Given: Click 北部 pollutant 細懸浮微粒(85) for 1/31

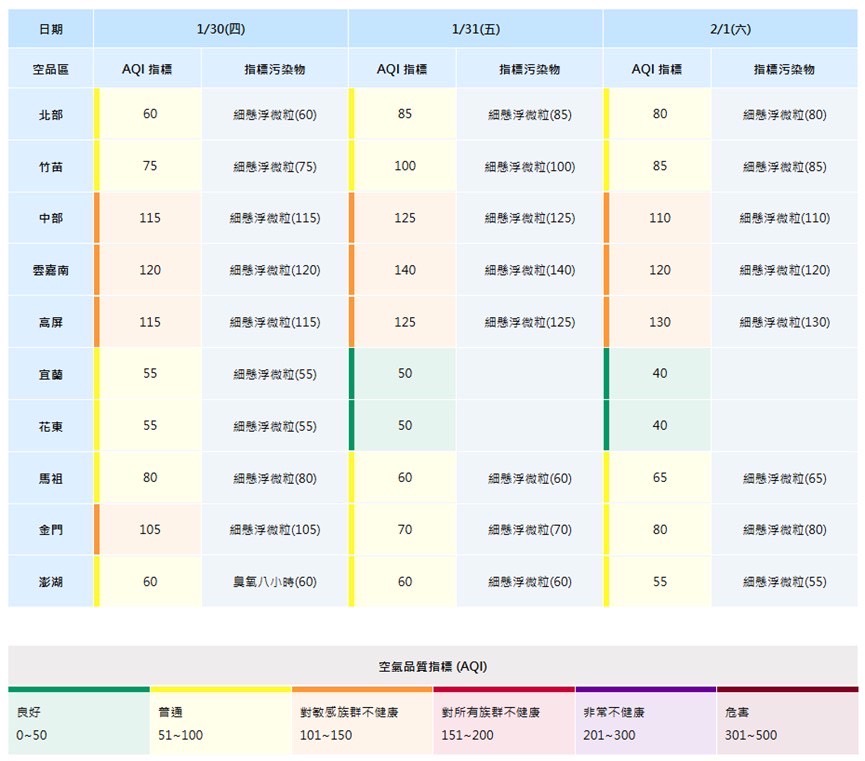Looking at the screenshot, I should coord(530,114).
